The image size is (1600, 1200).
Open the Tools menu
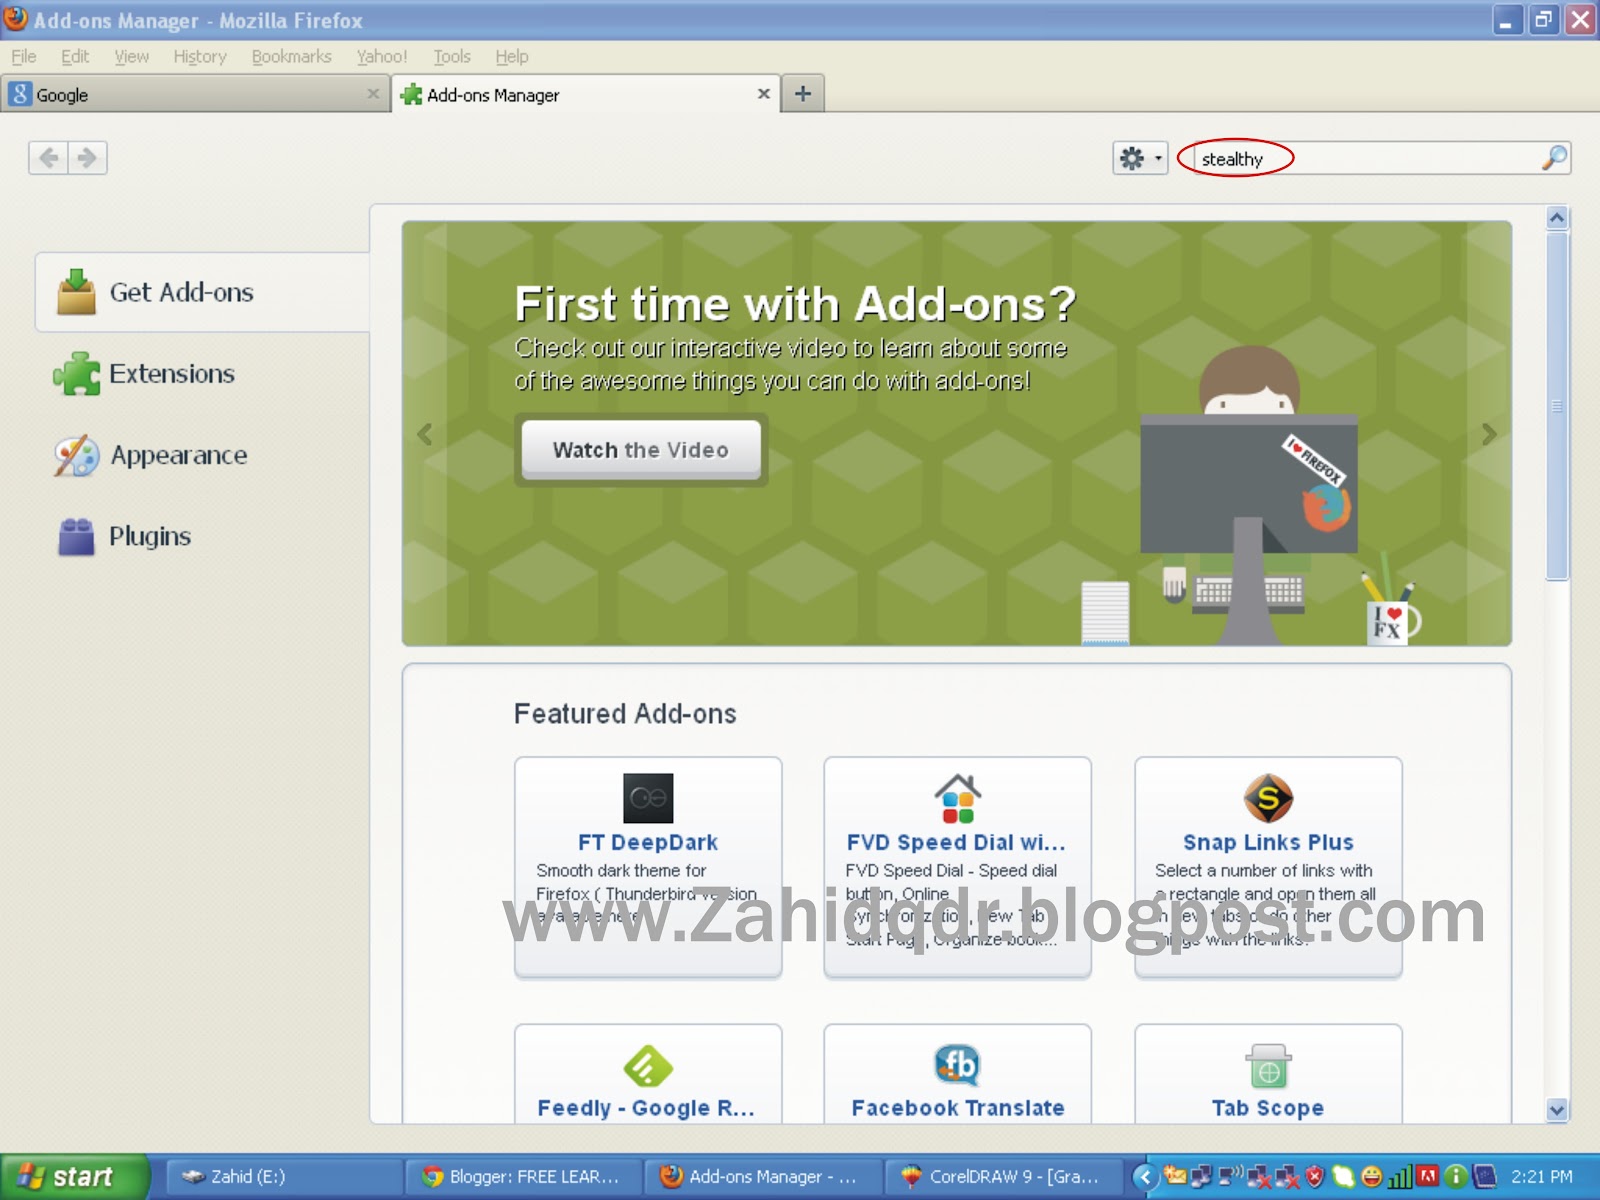[452, 57]
